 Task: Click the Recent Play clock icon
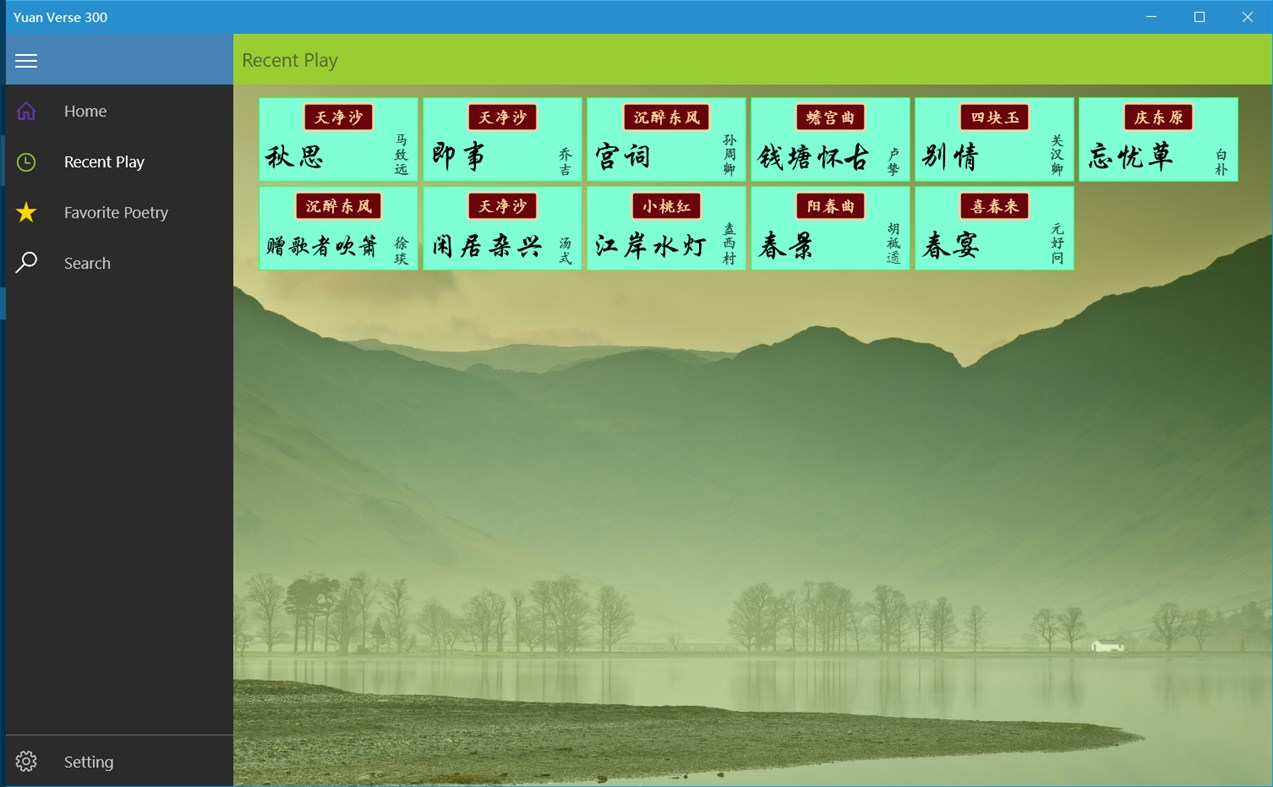26,161
